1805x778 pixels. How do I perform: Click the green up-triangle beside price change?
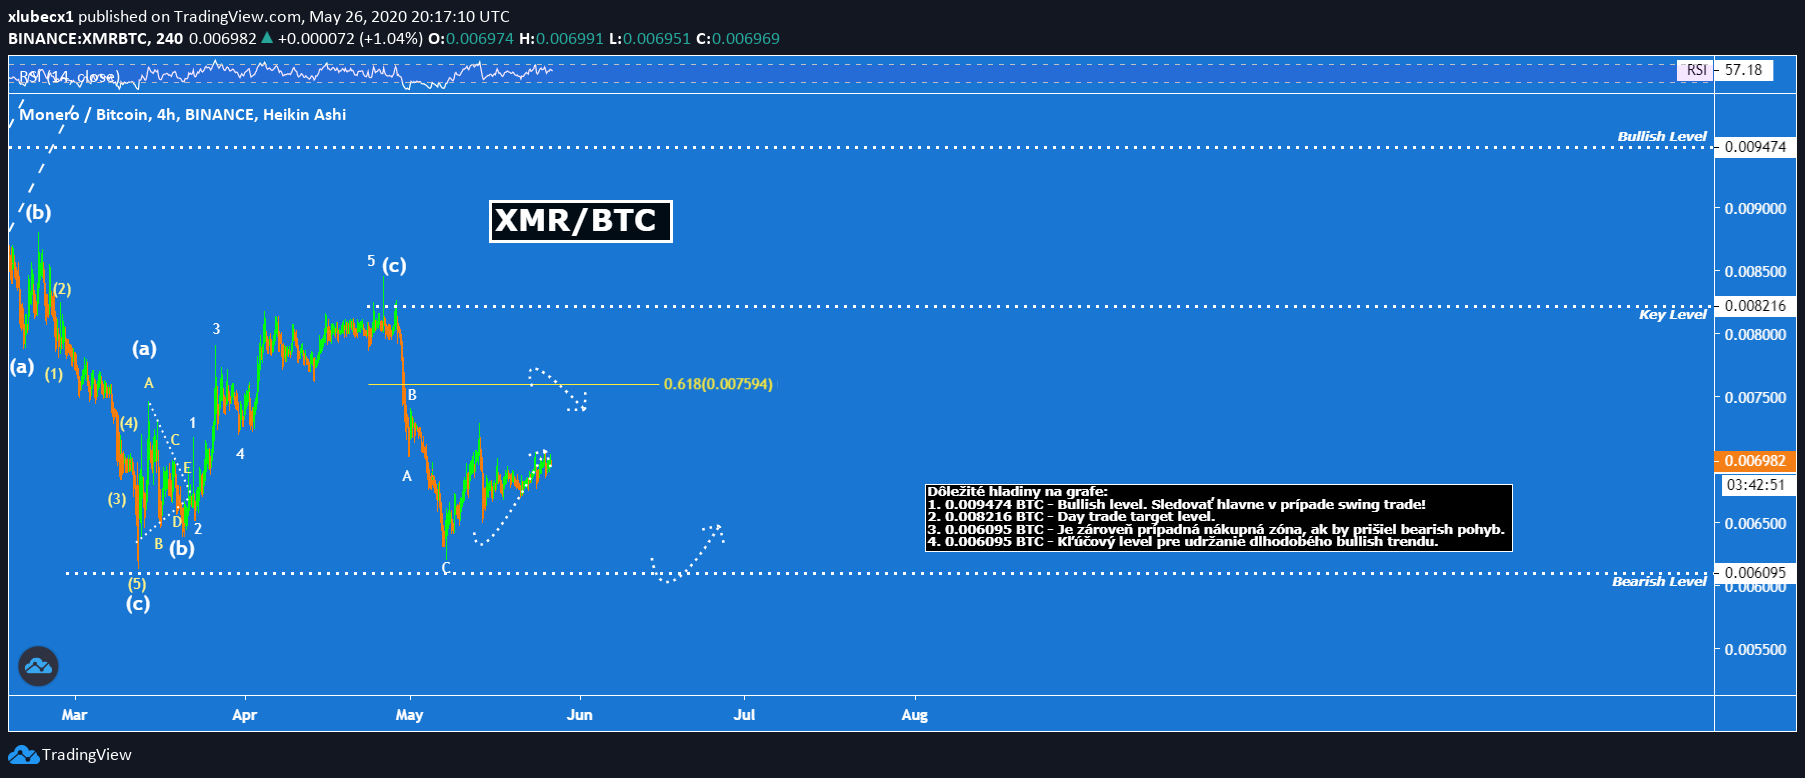click(267, 39)
